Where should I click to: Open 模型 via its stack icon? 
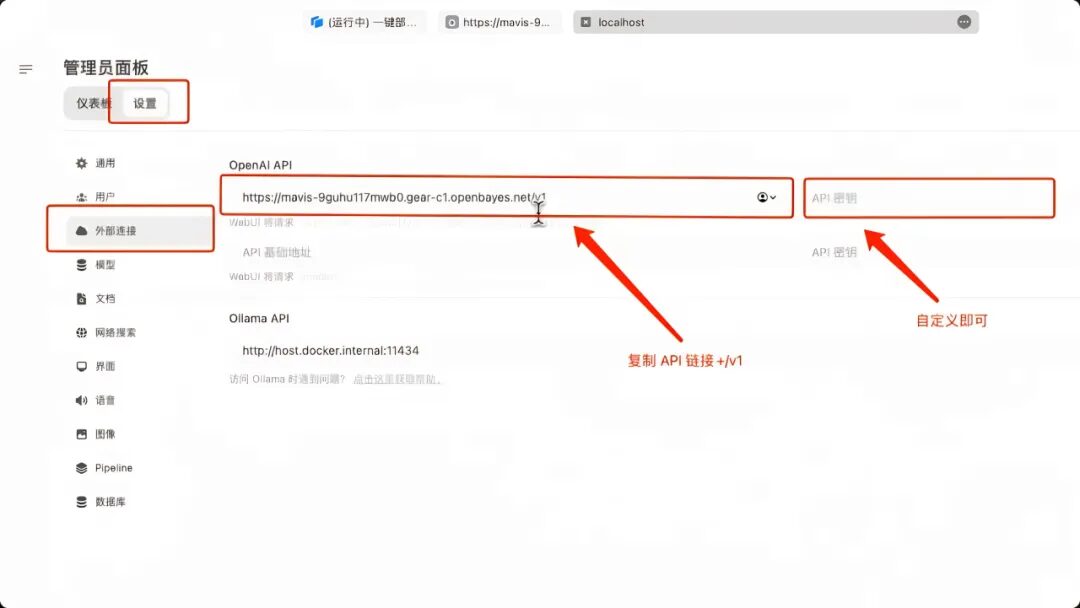point(82,265)
